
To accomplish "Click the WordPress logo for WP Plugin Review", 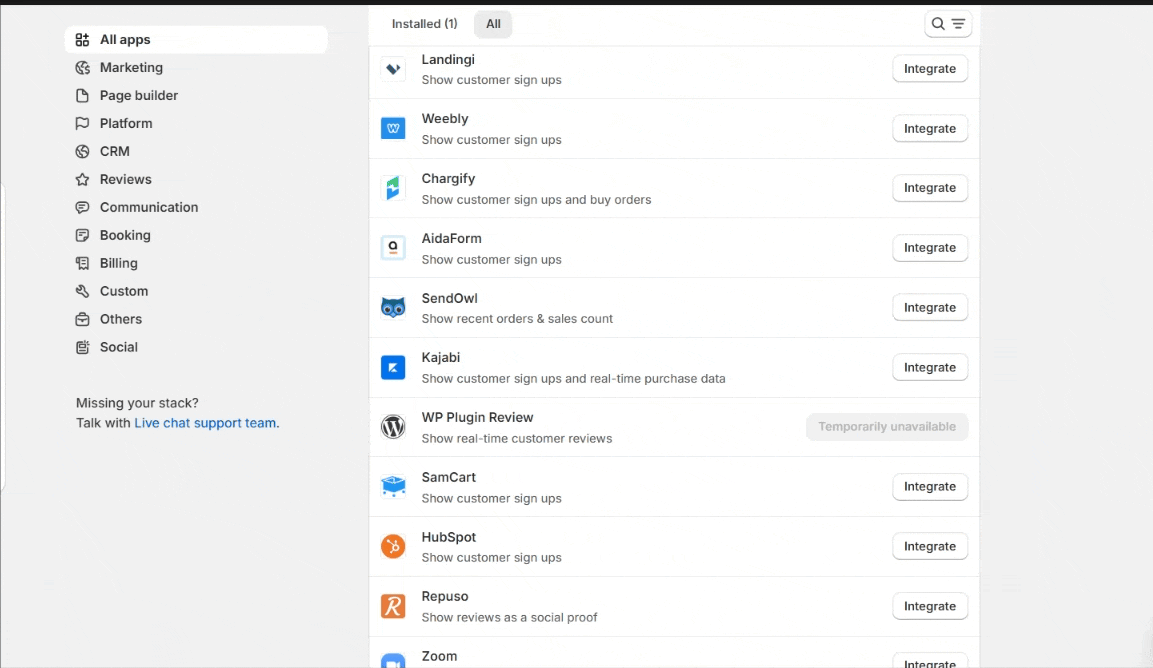I will [393, 427].
